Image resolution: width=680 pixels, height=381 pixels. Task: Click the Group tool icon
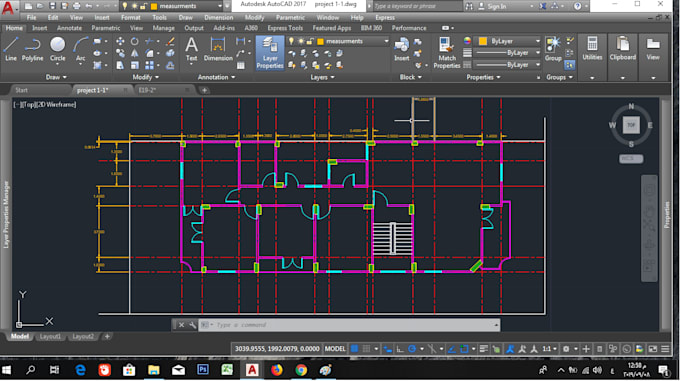point(553,49)
